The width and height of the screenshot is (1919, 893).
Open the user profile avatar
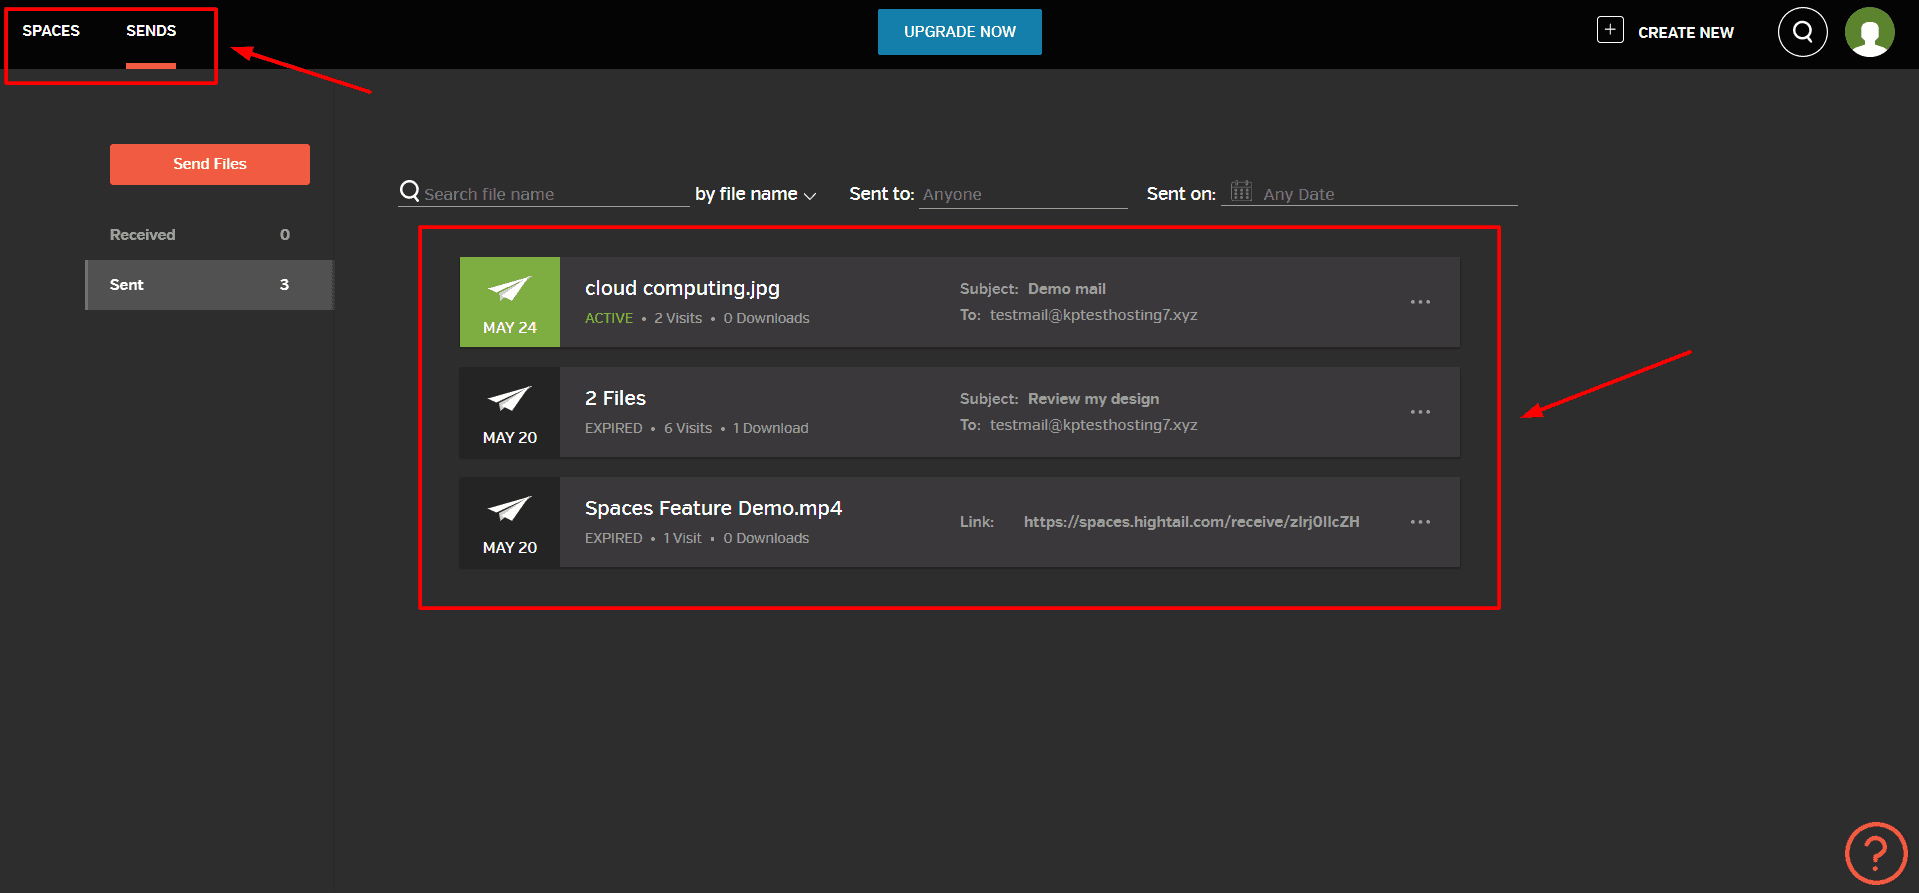coord(1869,32)
